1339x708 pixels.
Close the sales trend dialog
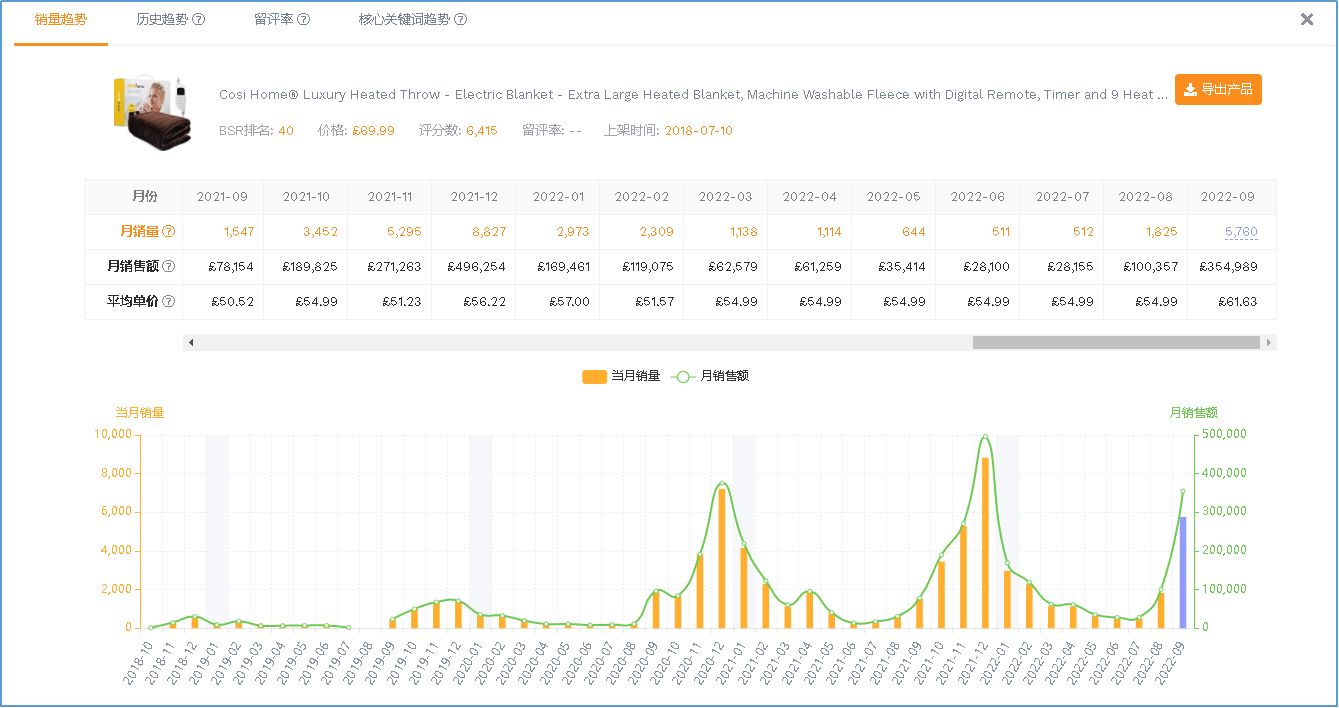tap(1306, 19)
